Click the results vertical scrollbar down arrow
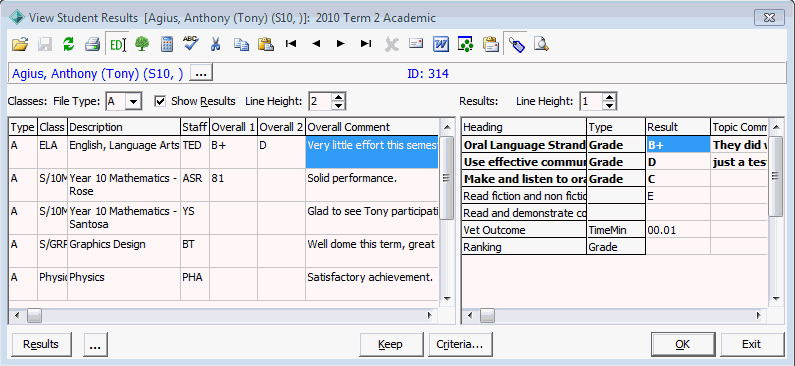 pos(775,299)
